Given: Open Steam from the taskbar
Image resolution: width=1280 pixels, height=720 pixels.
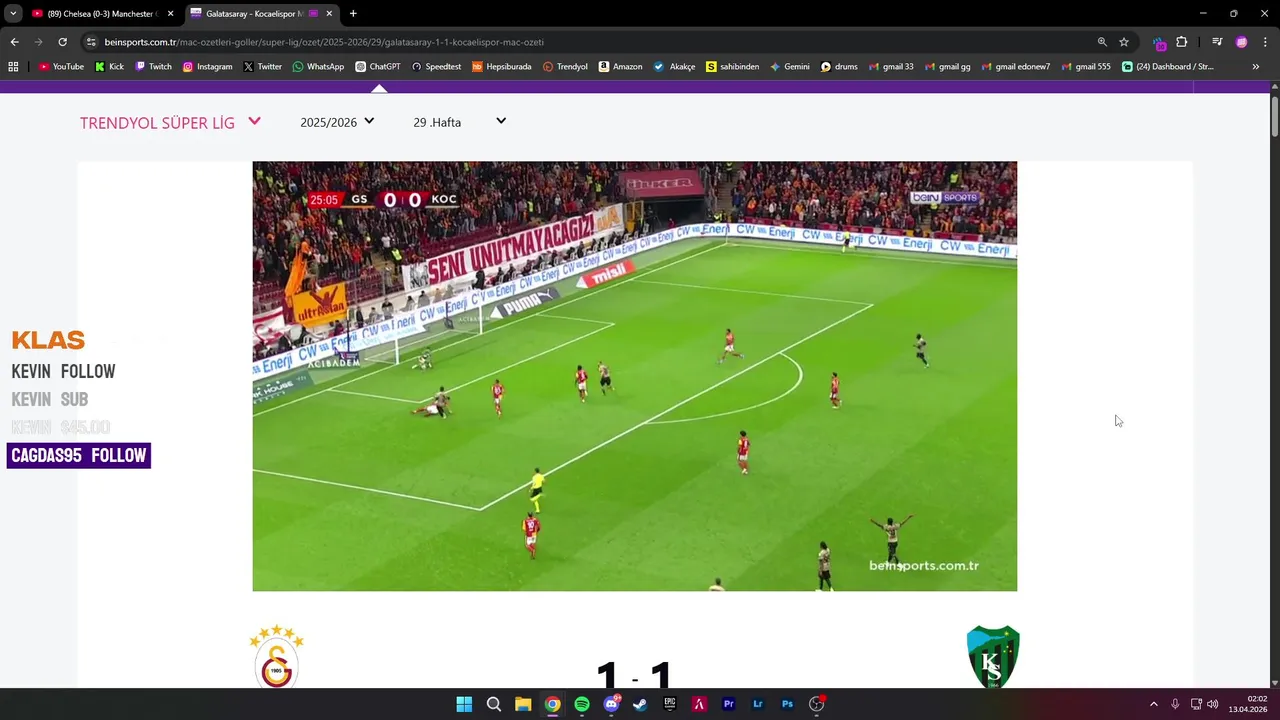Looking at the screenshot, I should pyautogui.click(x=640, y=704).
